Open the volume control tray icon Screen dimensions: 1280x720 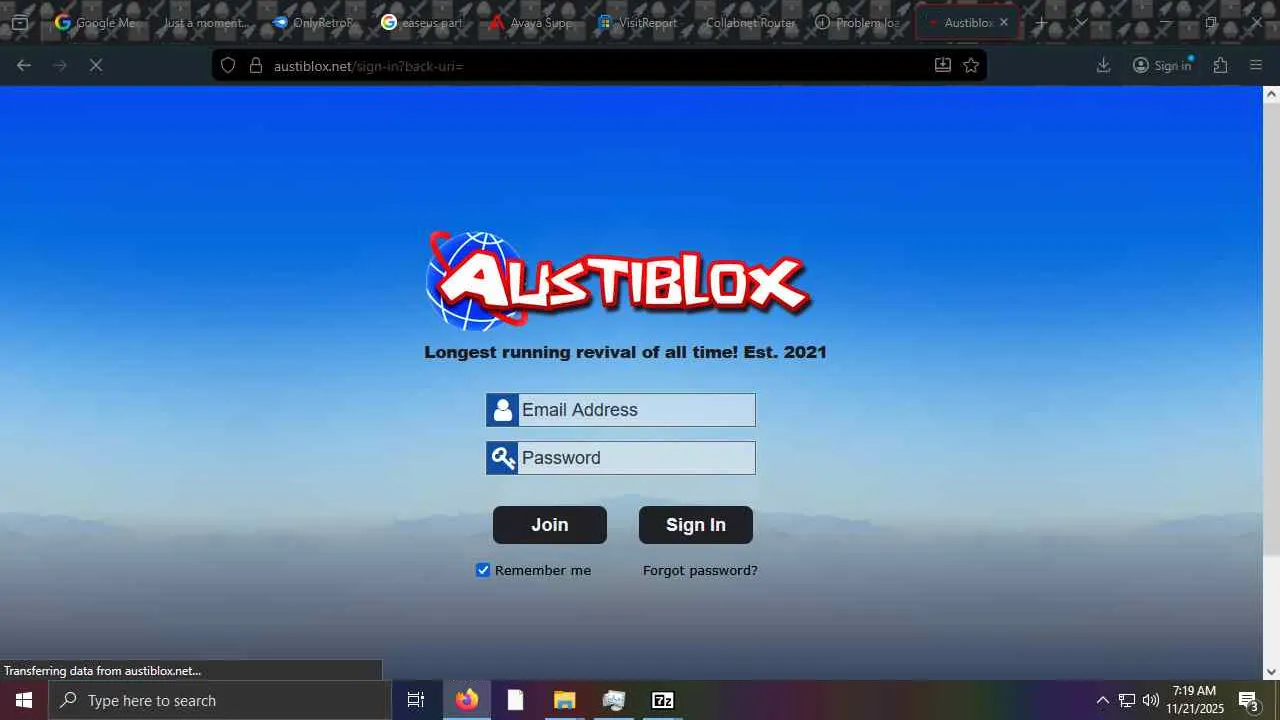(1150, 700)
